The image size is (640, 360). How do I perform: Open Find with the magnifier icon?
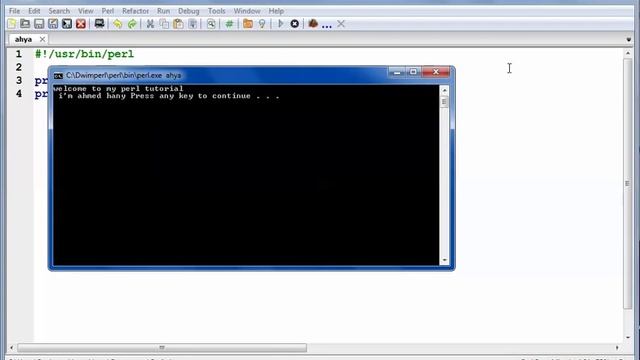[x=211, y=24]
